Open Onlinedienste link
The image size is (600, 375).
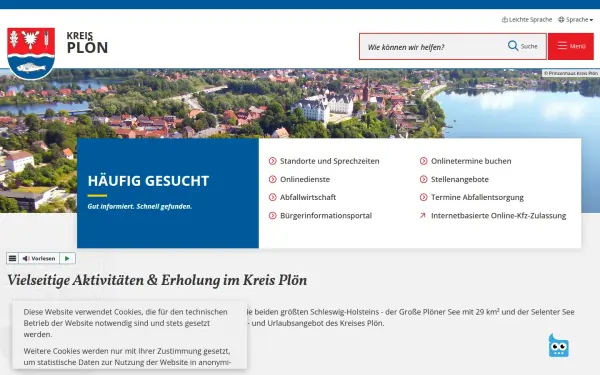(305, 179)
